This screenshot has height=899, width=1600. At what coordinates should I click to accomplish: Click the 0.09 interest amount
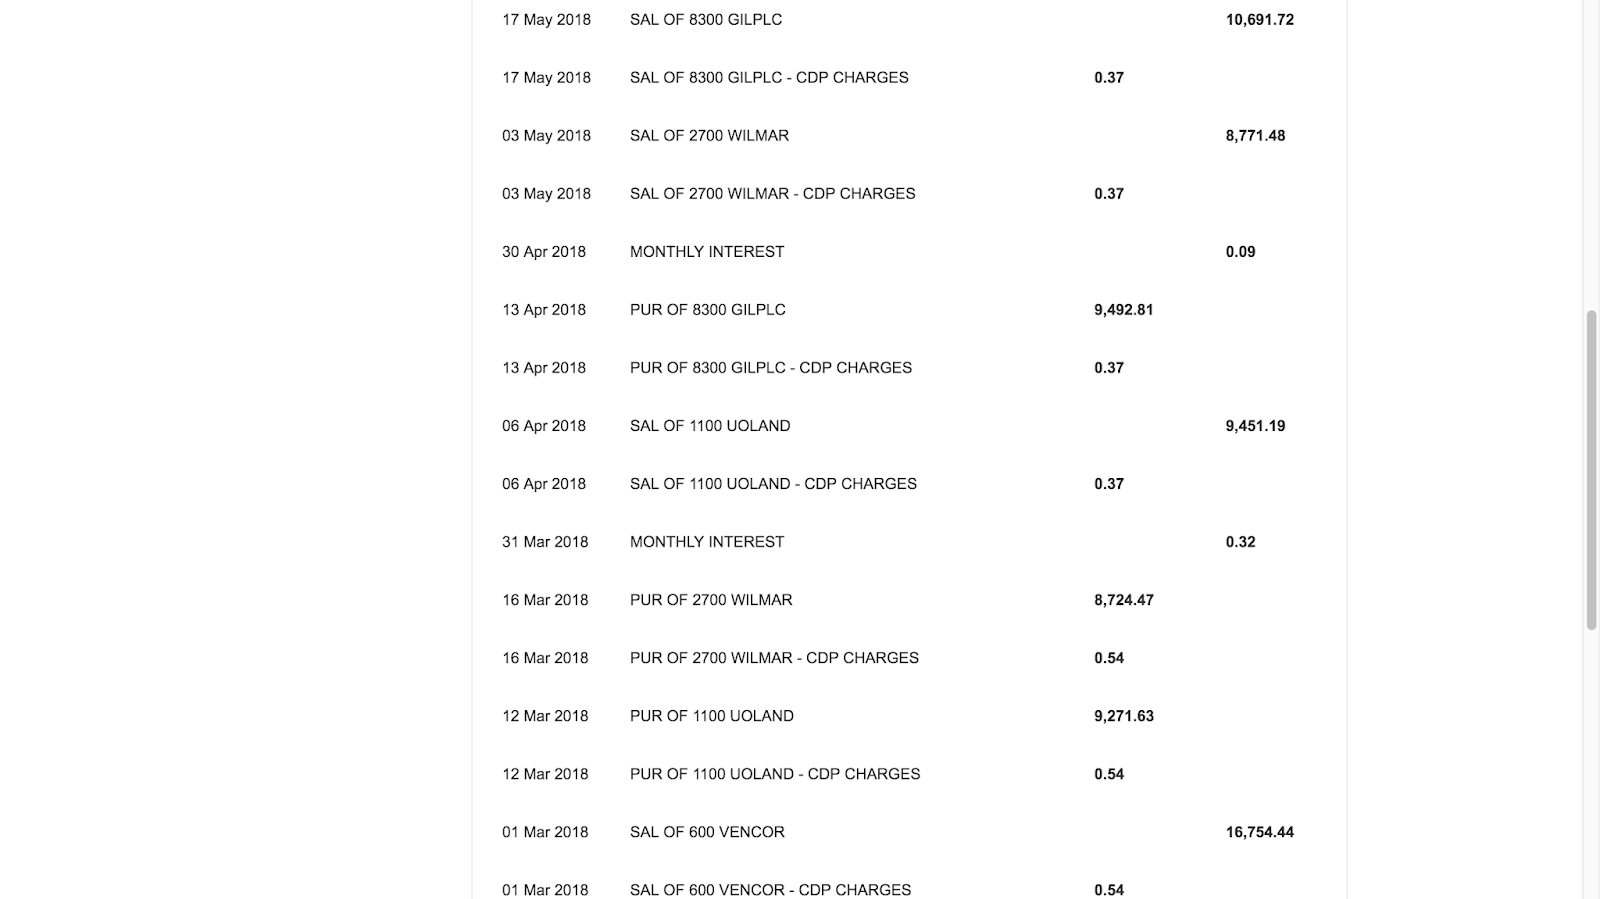(1240, 252)
